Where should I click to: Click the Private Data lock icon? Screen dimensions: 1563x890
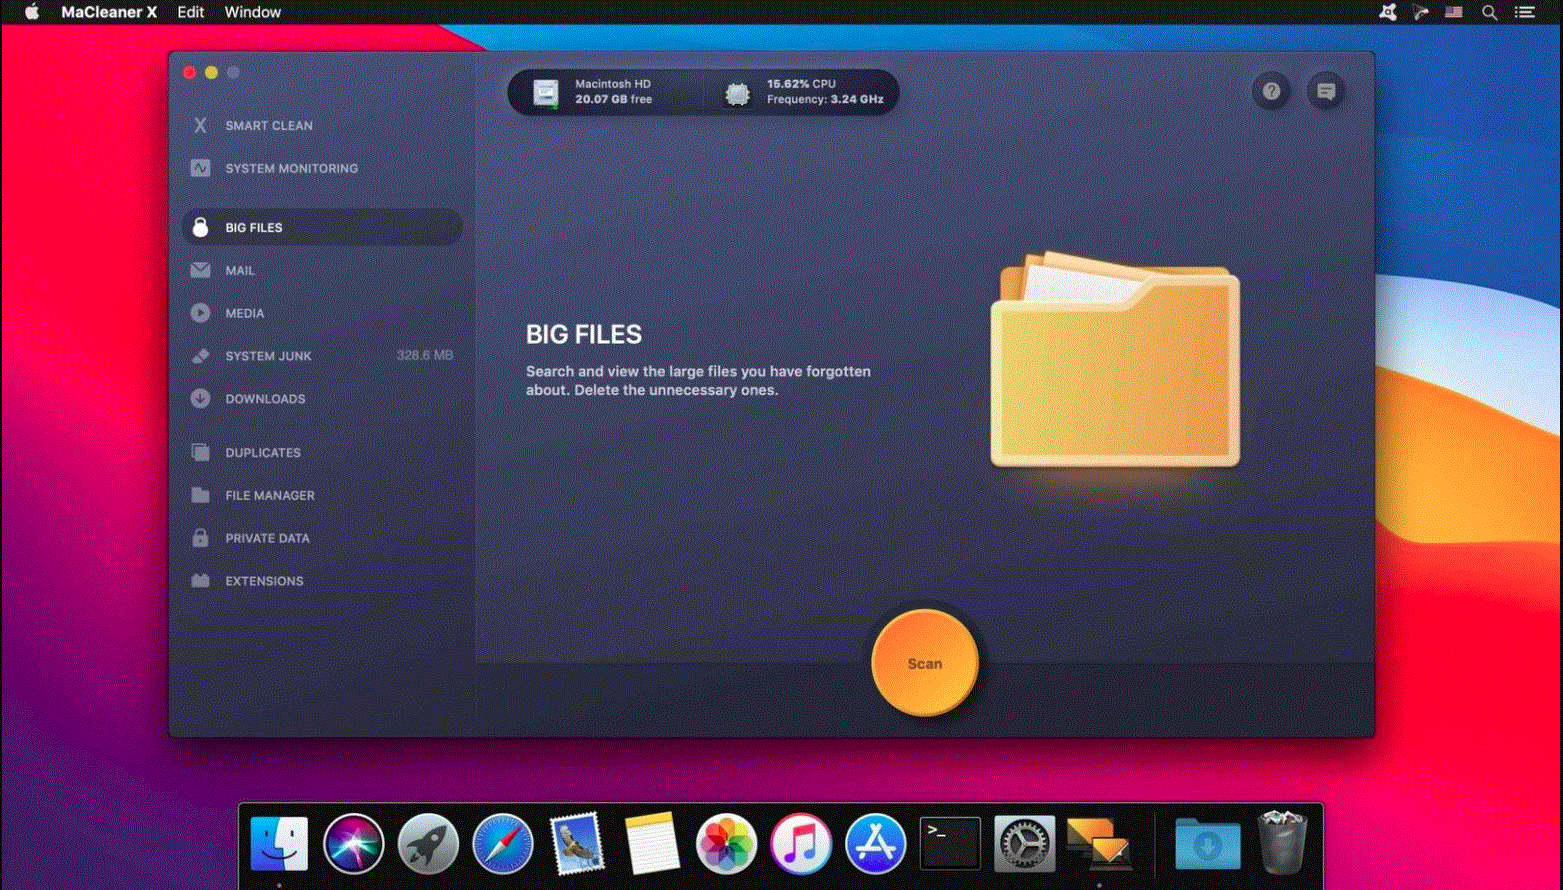click(200, 538)
